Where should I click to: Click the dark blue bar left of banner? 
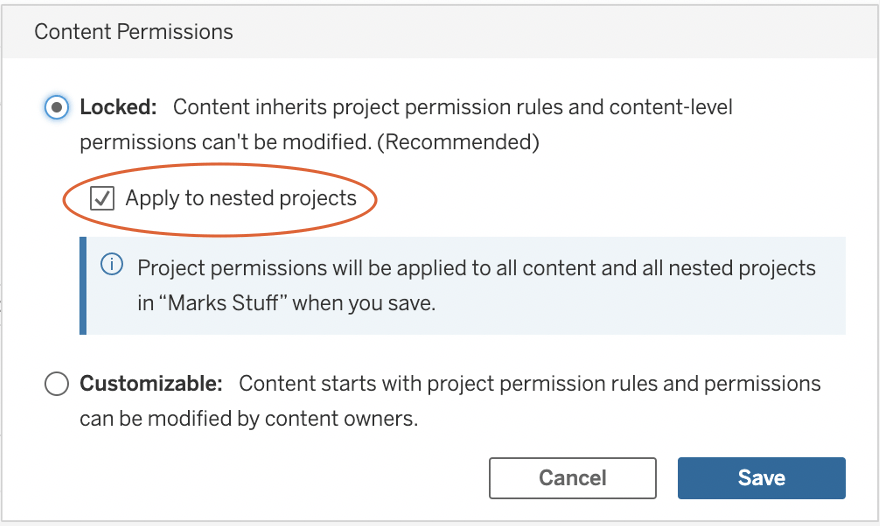tap(83, 285)
